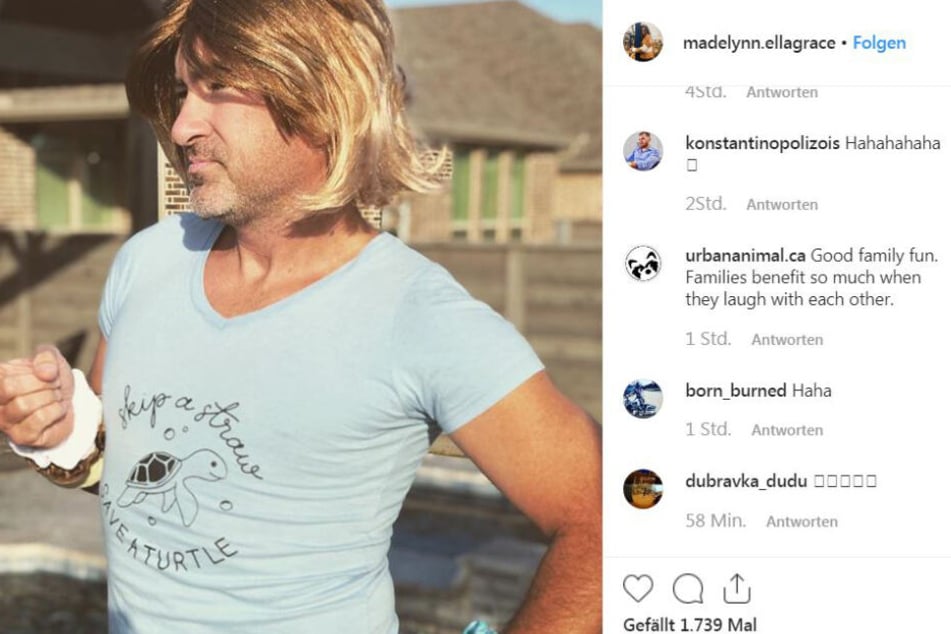Like the post with the heart icon

pyautogui.click(x=638, y=588)
